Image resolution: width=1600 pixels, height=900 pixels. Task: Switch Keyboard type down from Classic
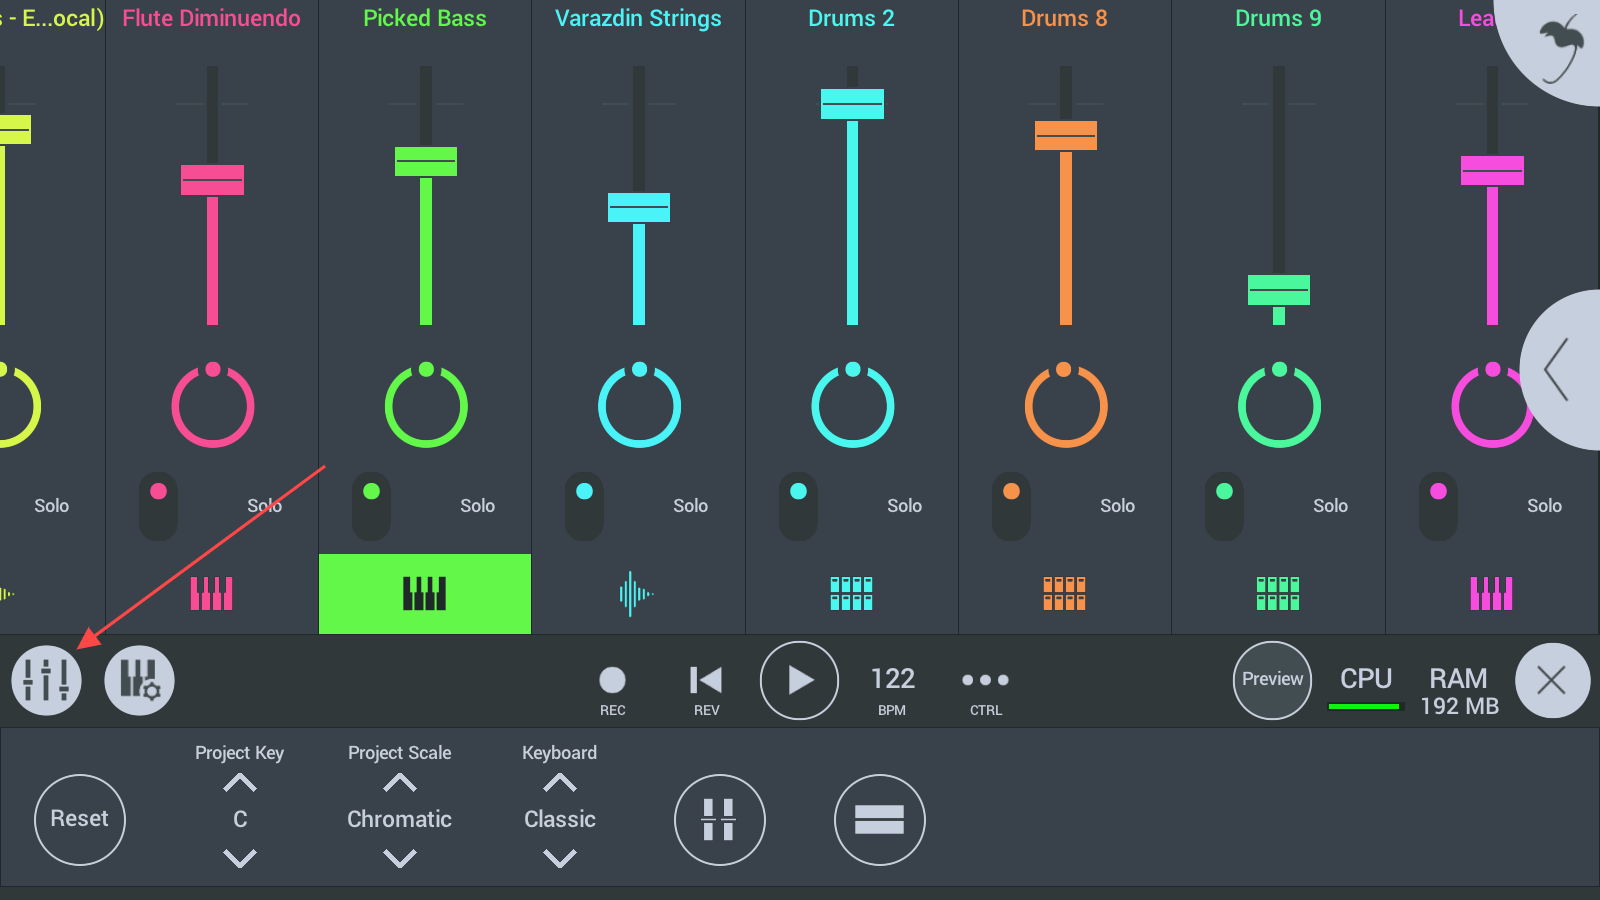(560, 858)
